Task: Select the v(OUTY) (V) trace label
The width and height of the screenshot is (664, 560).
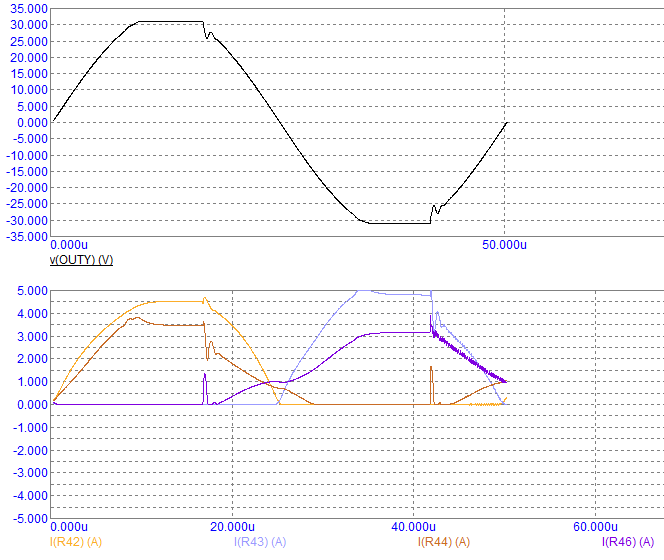Action: click(x=81, y=260)
